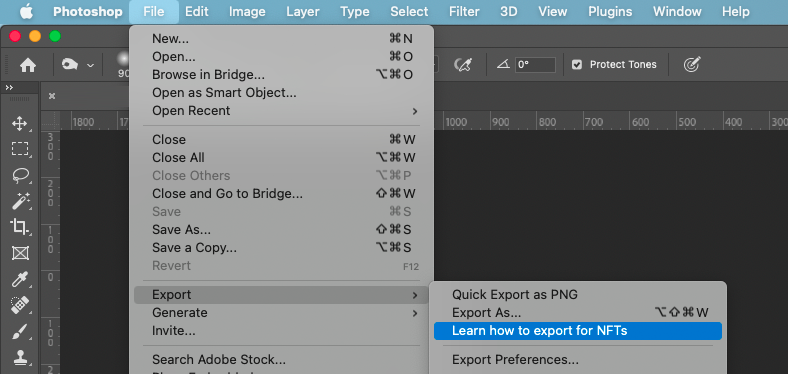The width and height of the screenshot is (788, 374).
Task: Toggle the Protect Tones checkbox
Action: pos(577,65)
